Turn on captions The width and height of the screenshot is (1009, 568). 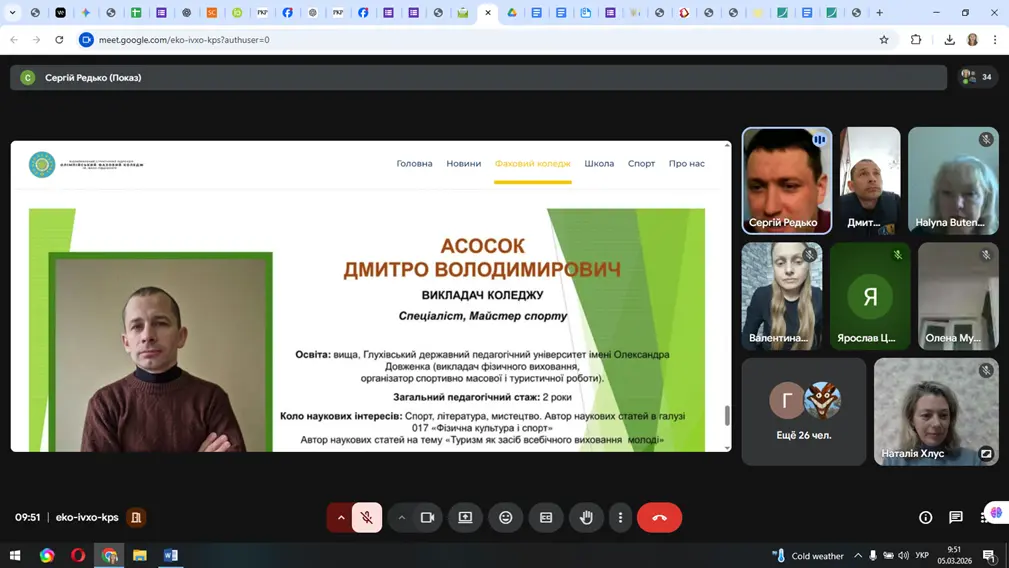(x=546, y=517)
